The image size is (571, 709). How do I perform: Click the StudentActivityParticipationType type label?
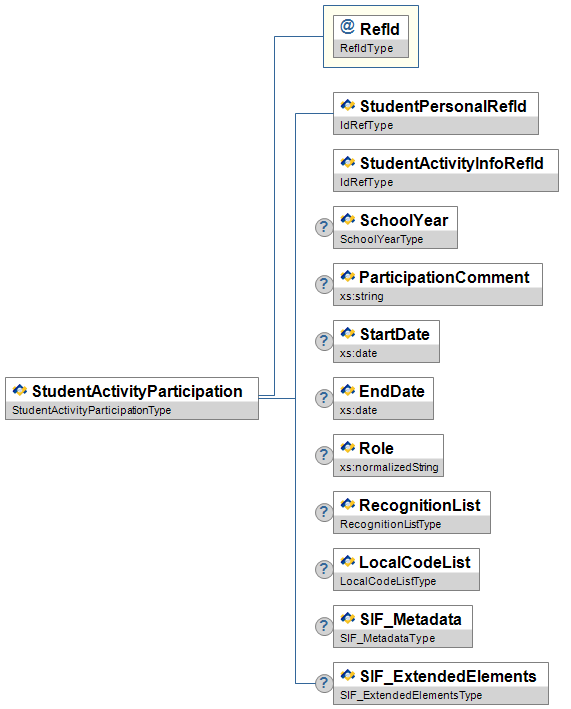pyautogui.click(x=92, y=410)
